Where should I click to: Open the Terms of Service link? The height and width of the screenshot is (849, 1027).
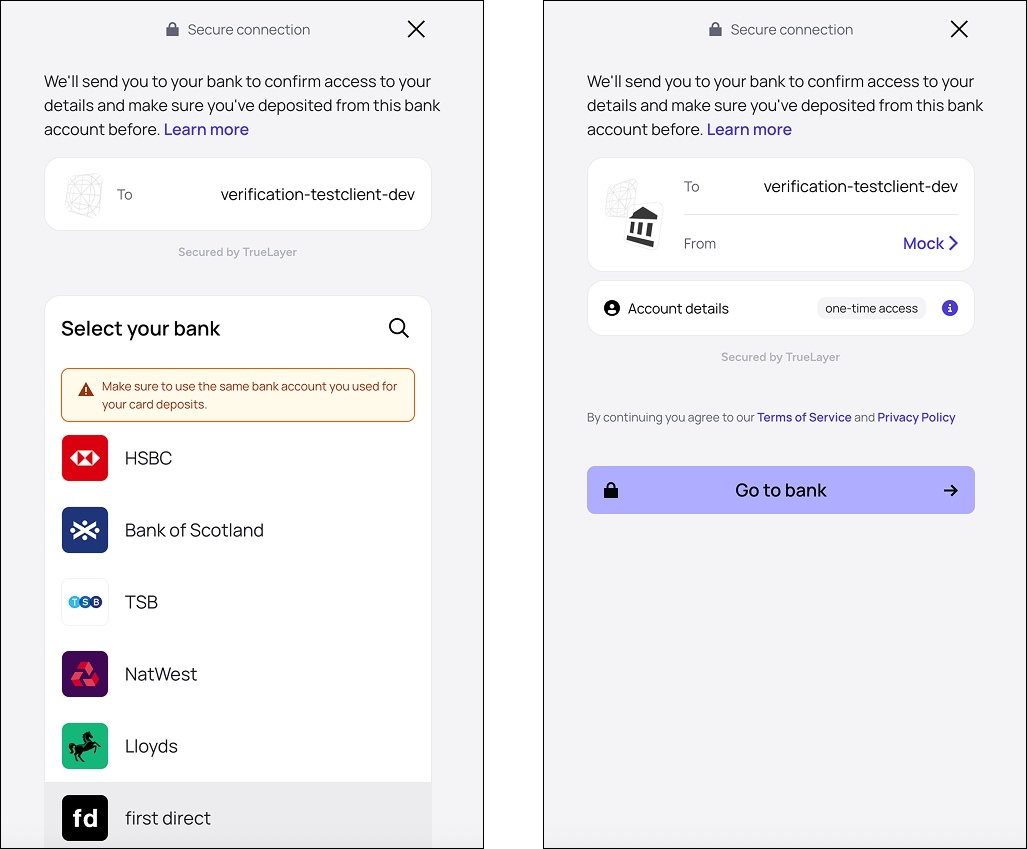[x=804, y=417]
